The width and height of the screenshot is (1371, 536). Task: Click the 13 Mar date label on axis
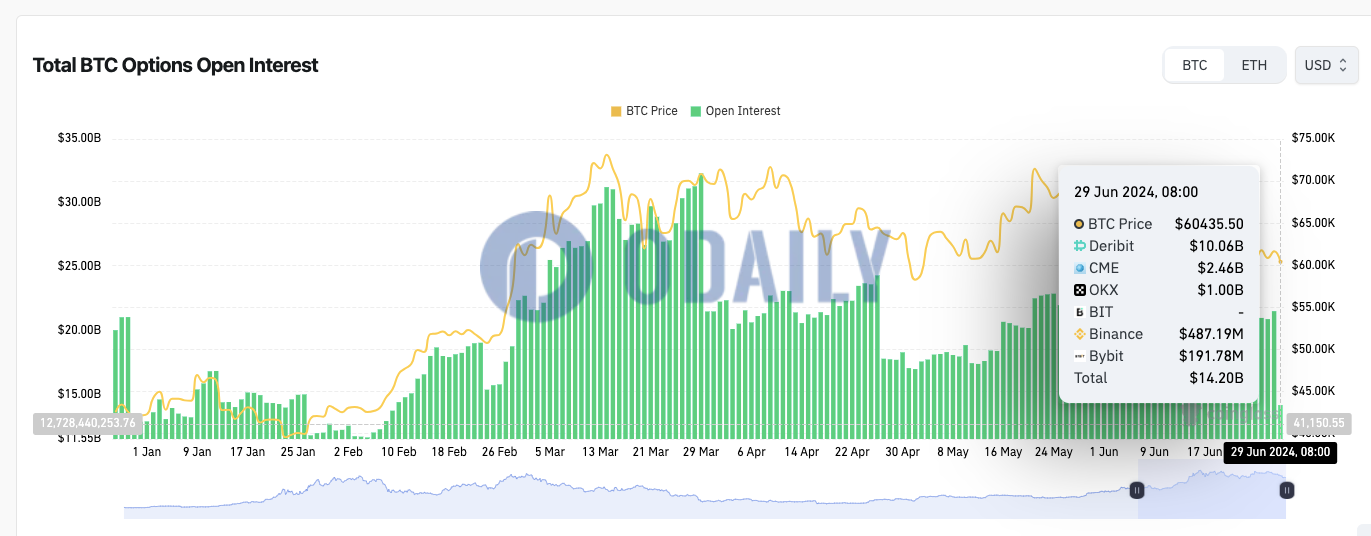click(x=600, y=452)
